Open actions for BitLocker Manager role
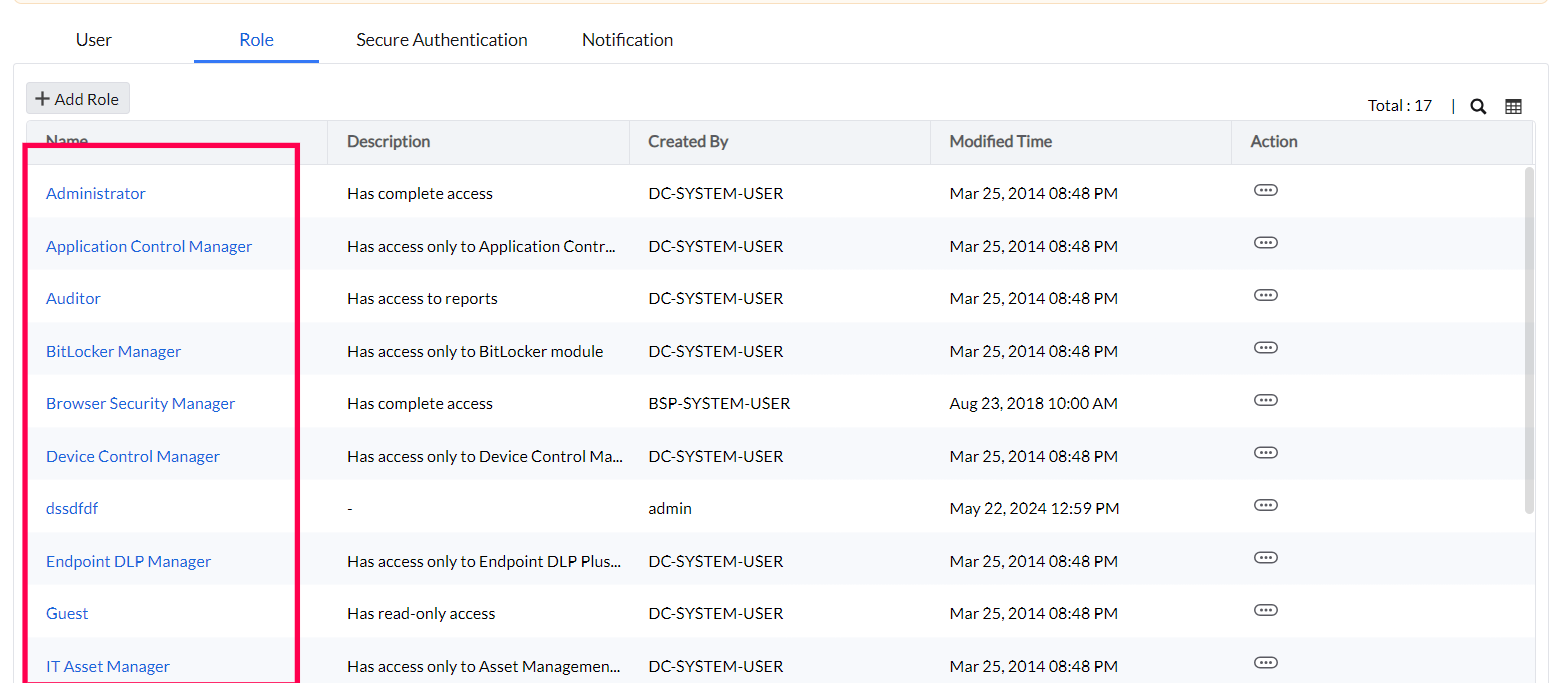The image size is (1567, 683). pos(1265,348)
